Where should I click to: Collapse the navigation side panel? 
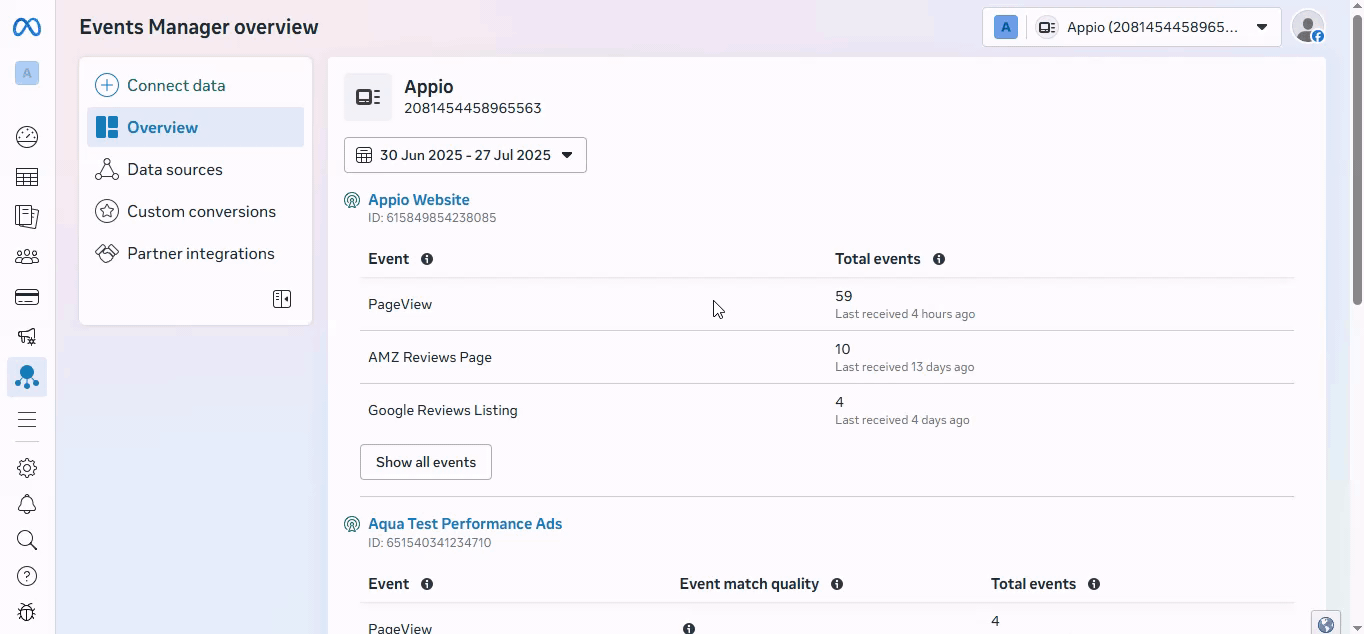pos(282,299)
